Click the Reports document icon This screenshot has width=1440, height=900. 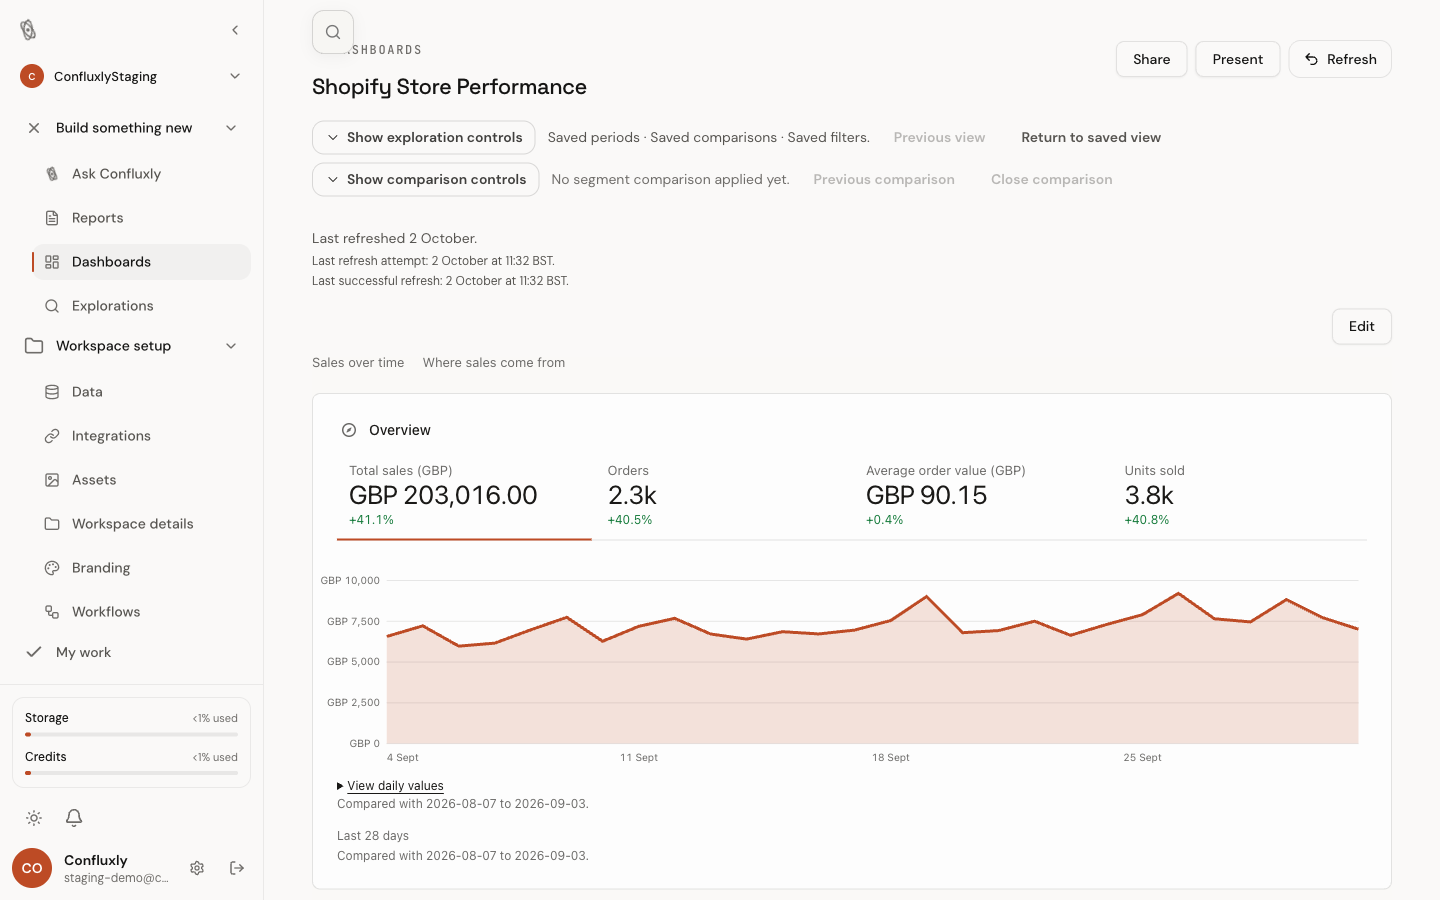point(52,218)
